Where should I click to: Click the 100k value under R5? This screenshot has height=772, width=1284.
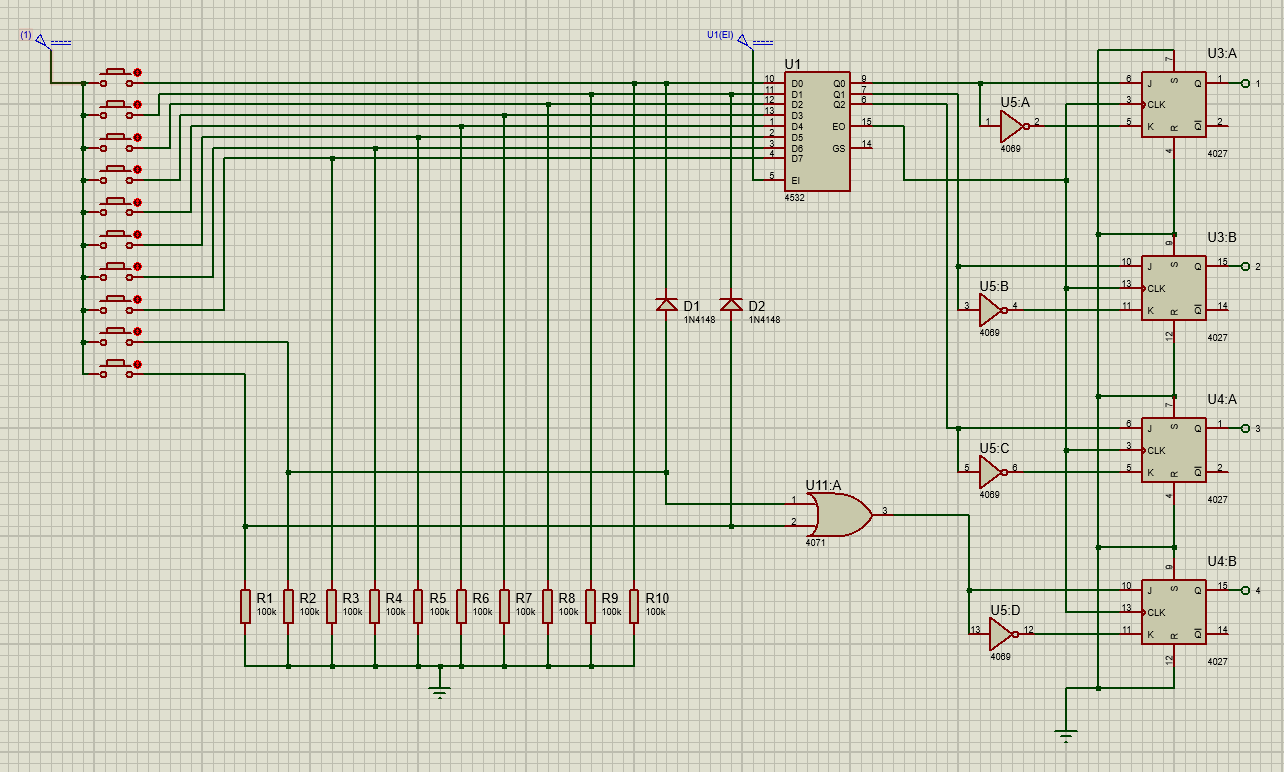click(x=440, y=612)
